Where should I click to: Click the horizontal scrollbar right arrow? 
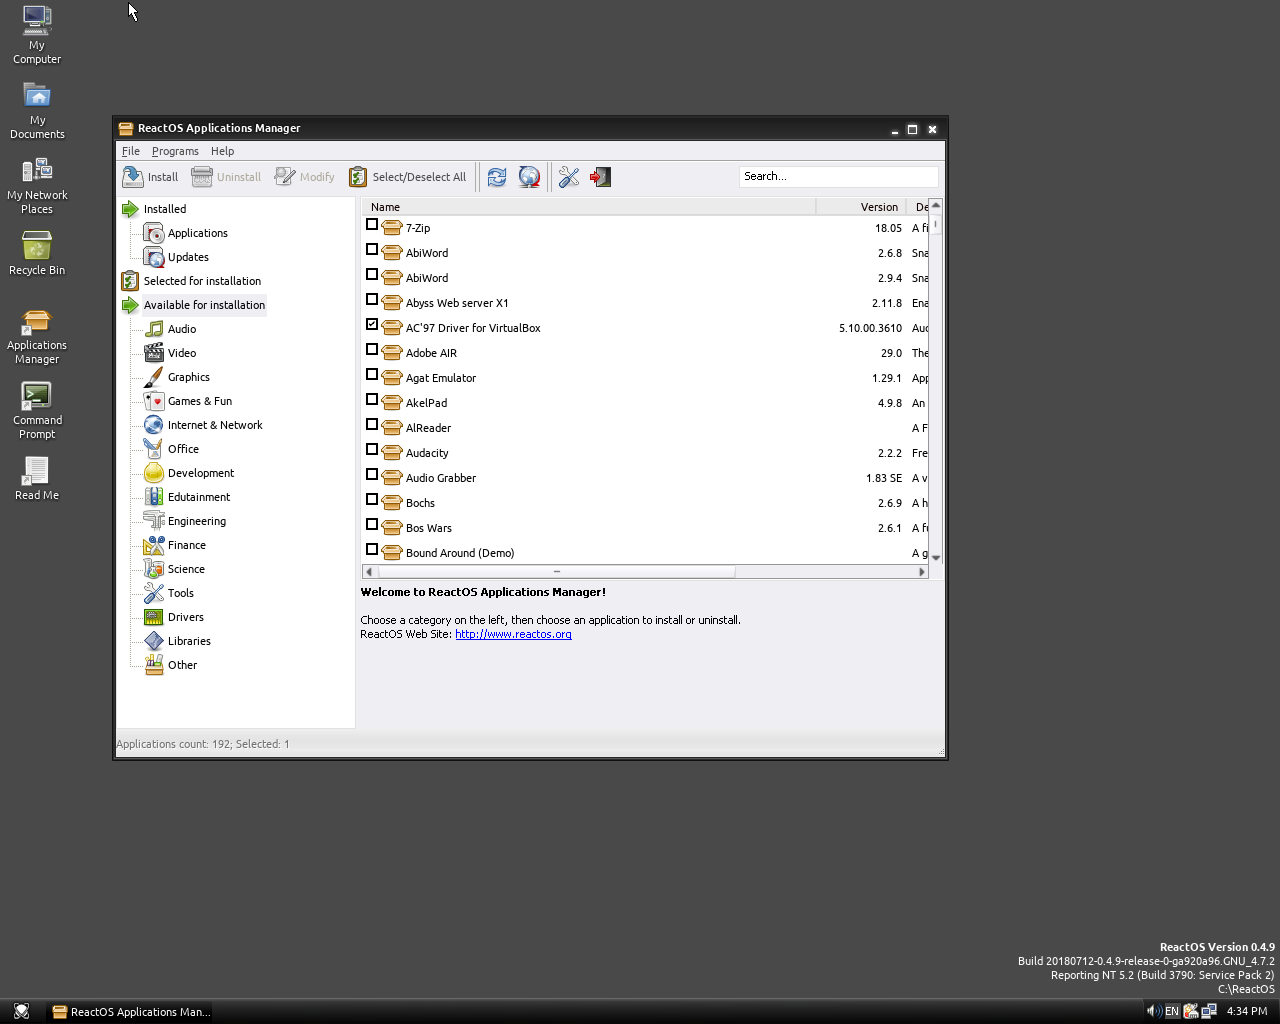click(922, 572)
